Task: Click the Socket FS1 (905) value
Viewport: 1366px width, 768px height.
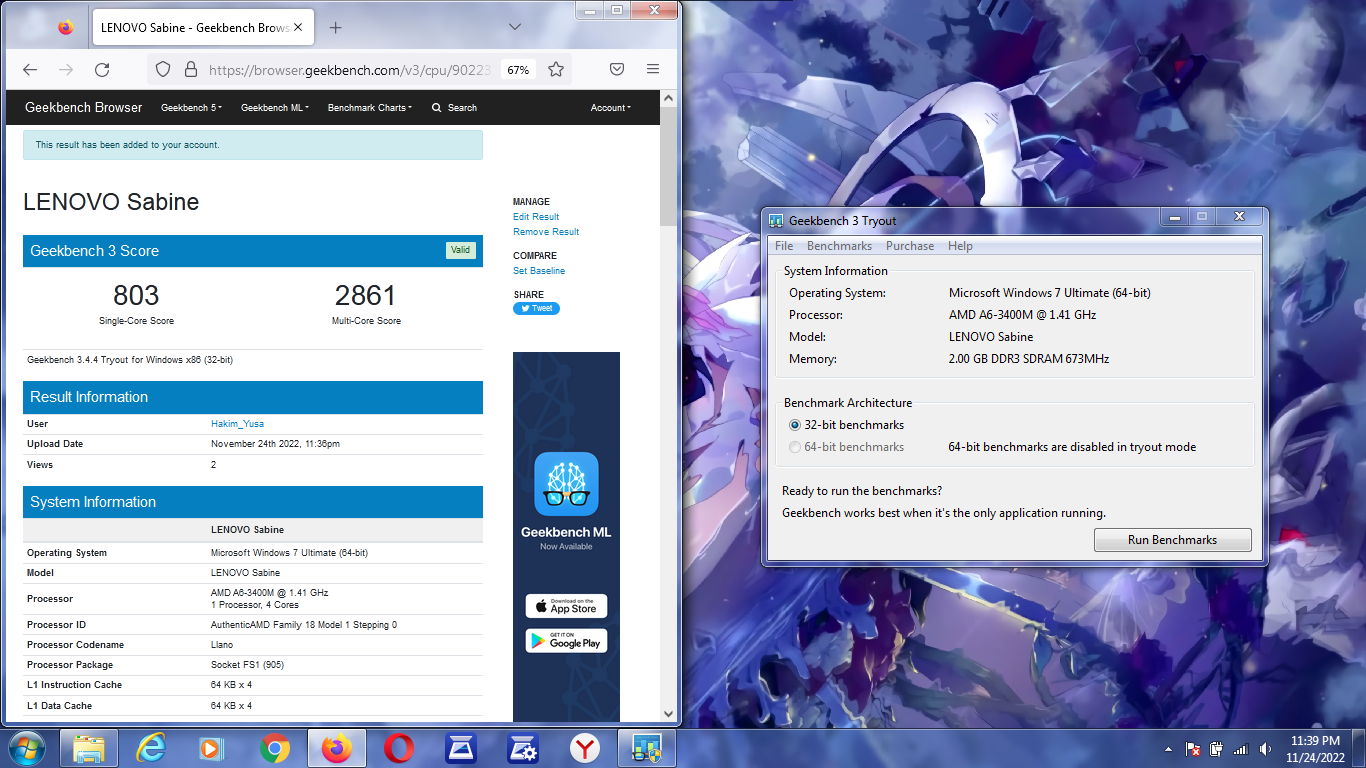Action: pos(247,665)
